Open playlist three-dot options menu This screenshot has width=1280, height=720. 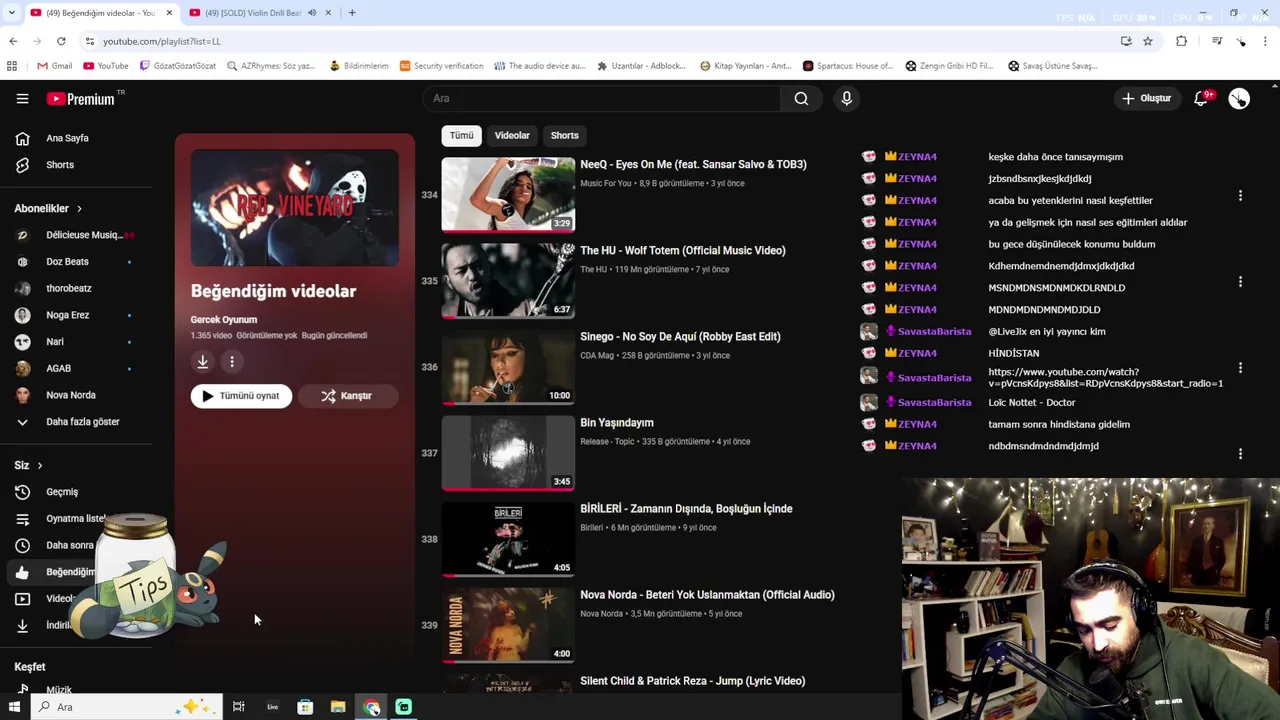pos(232,362)
